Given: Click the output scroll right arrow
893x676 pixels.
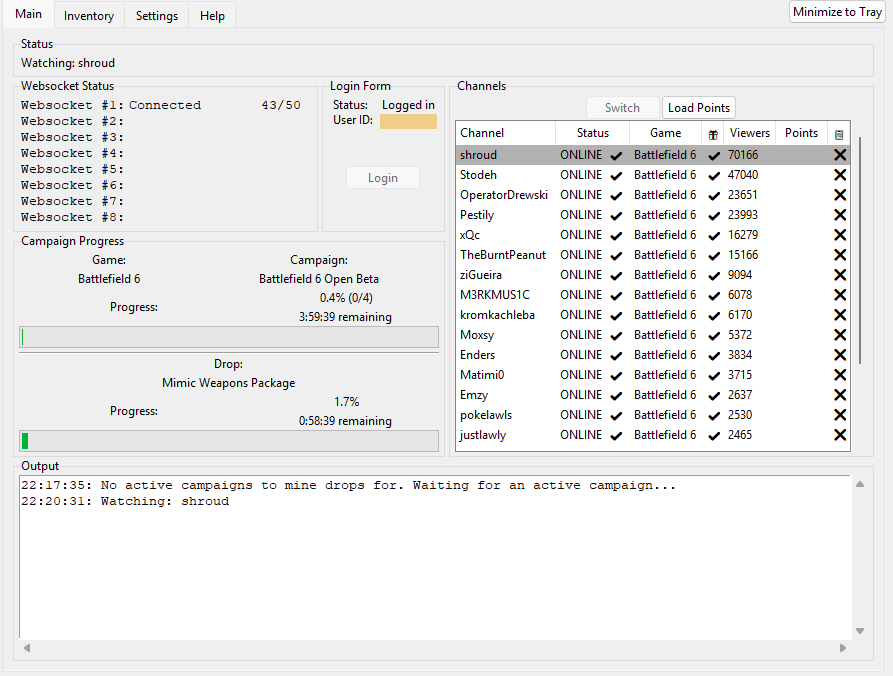Looking at the screenshot, I should pos(843,648).
